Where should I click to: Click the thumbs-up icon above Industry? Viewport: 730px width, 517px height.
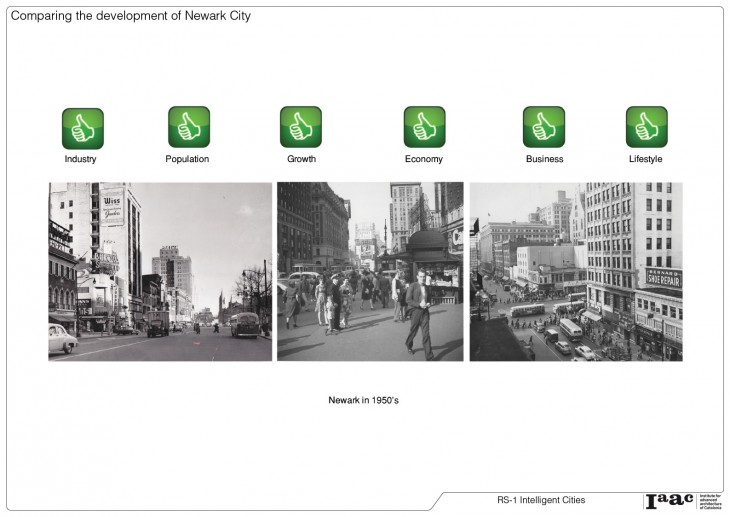(82, 128)
